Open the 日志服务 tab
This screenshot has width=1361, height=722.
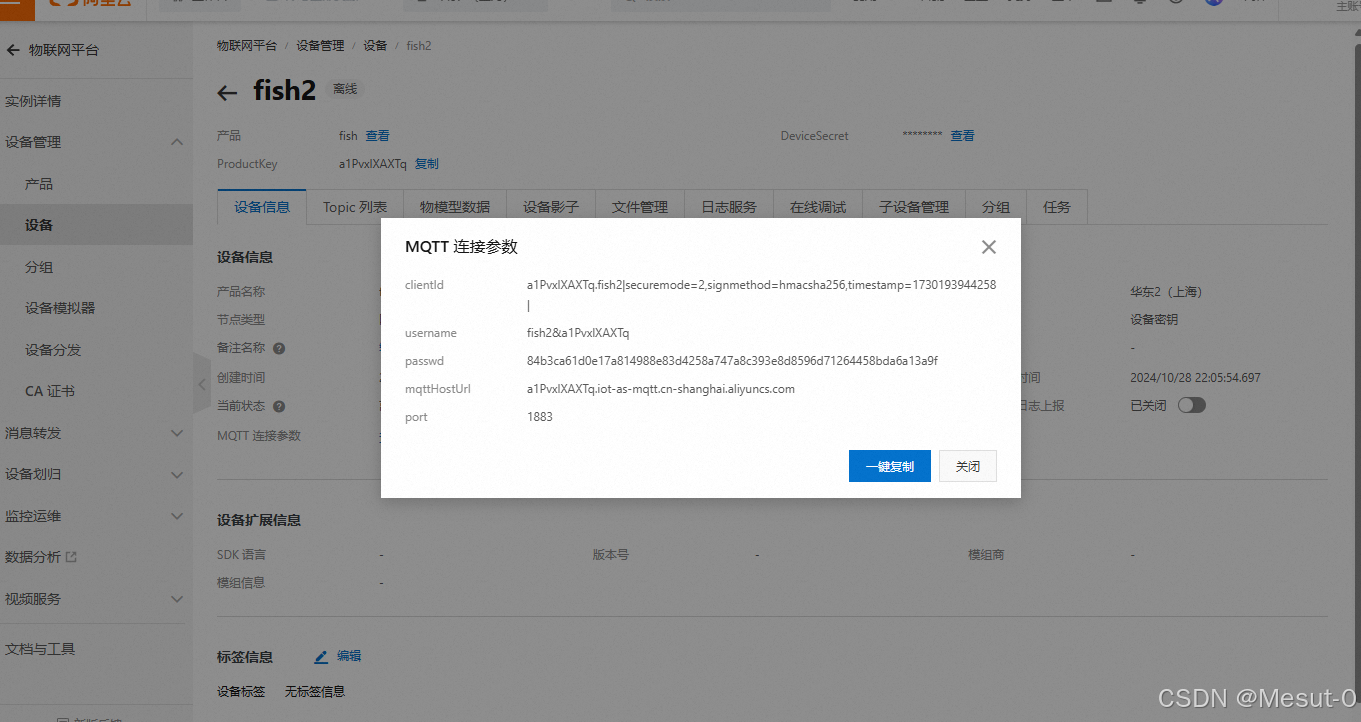pyautogui.click(x=729, y=207)
